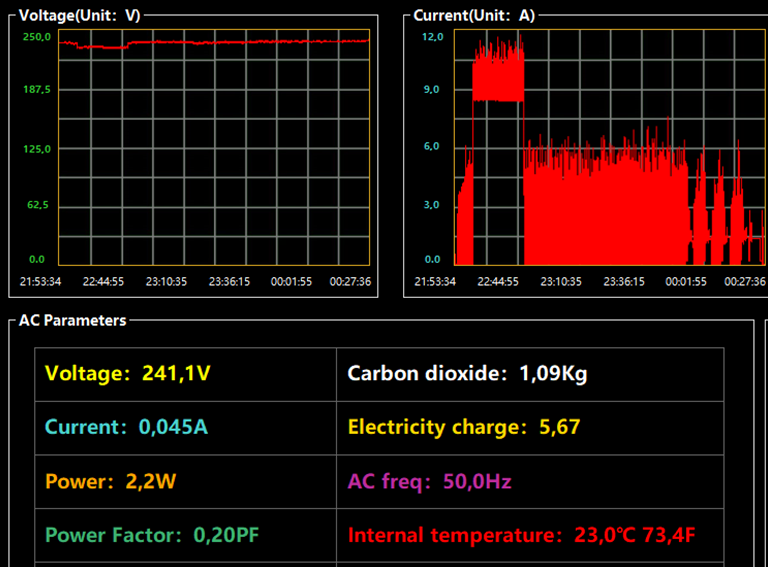Select the 125,0 voltage axis label

(35, 149)
